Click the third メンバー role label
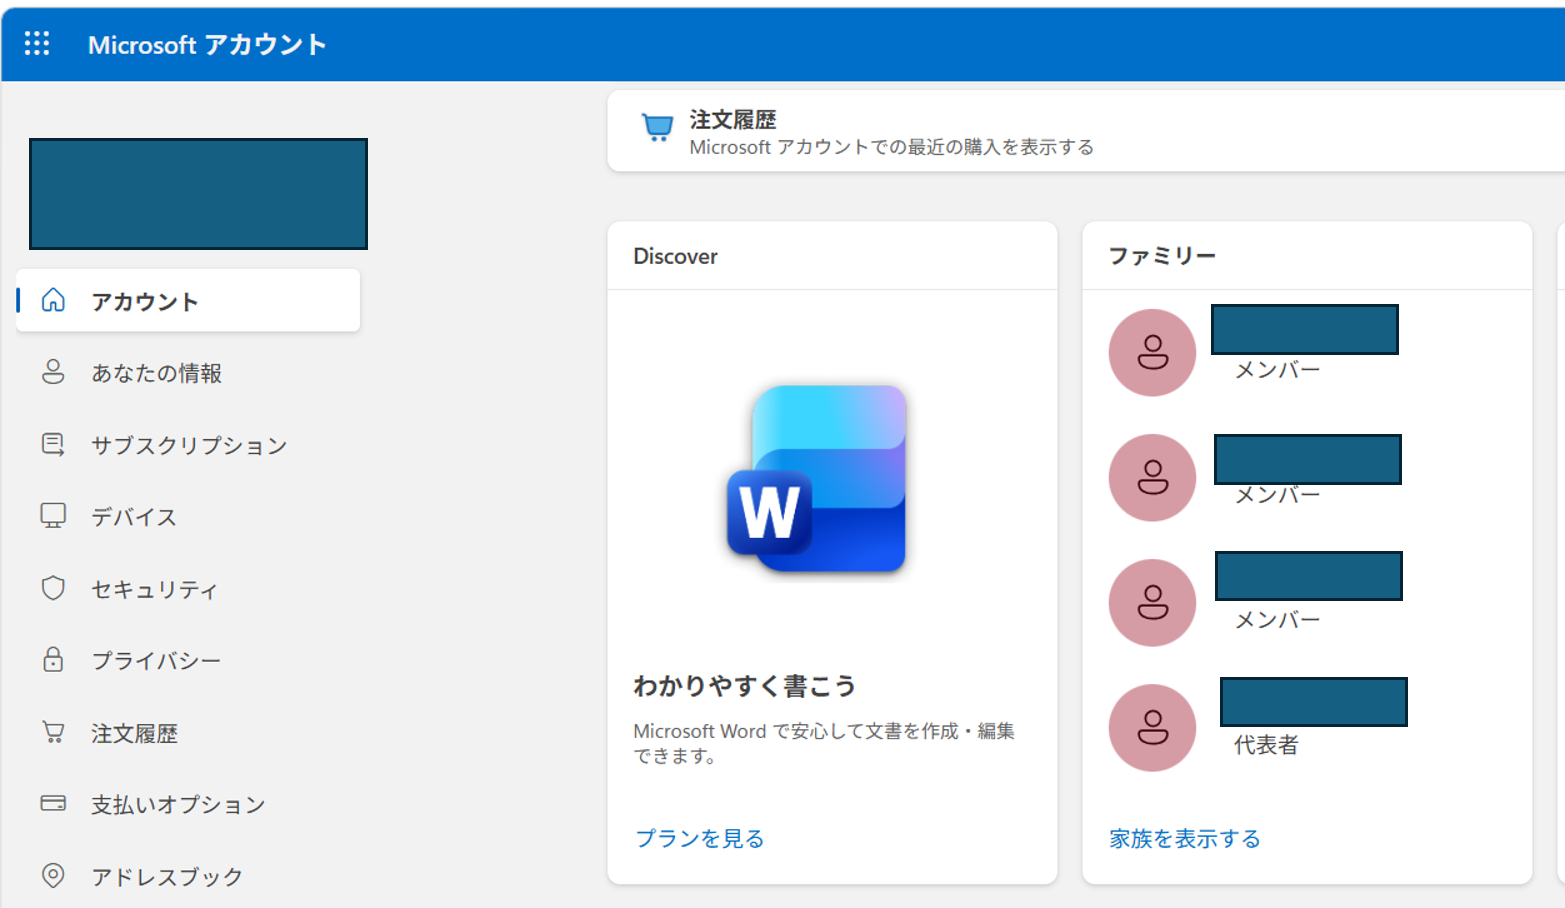The height and width of the screenshot is (908, 1565). [x=1277, y=620]
